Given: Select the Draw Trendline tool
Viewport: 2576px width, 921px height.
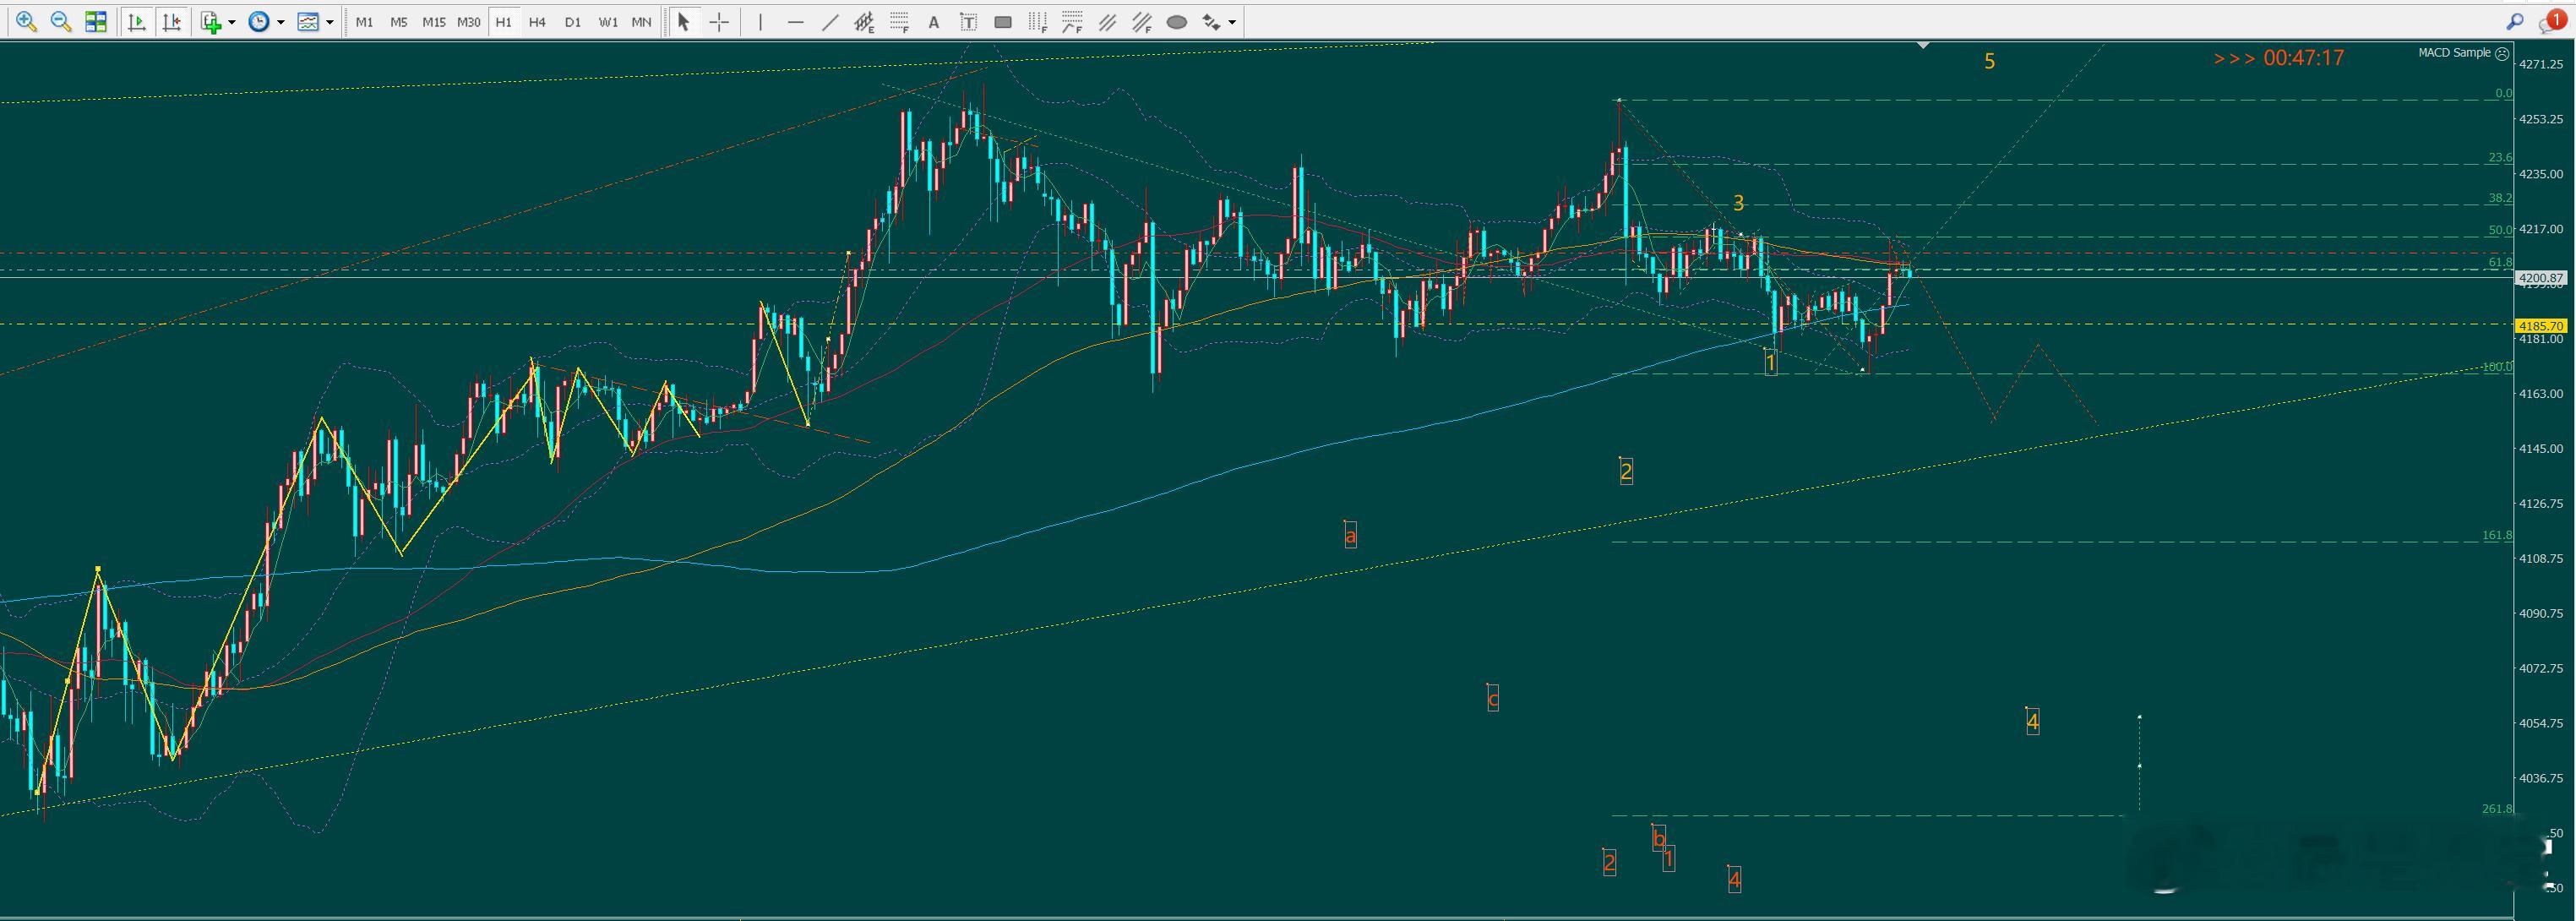Looking at the screenshot, I should point(830,21).
